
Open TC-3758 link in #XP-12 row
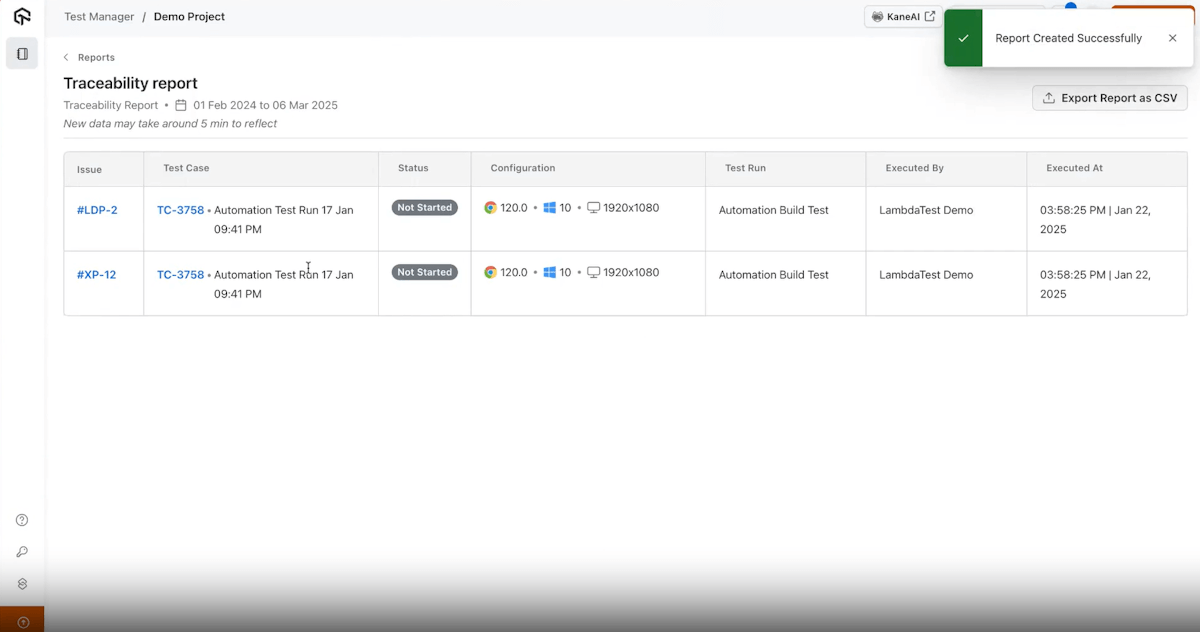click(180, 275)
